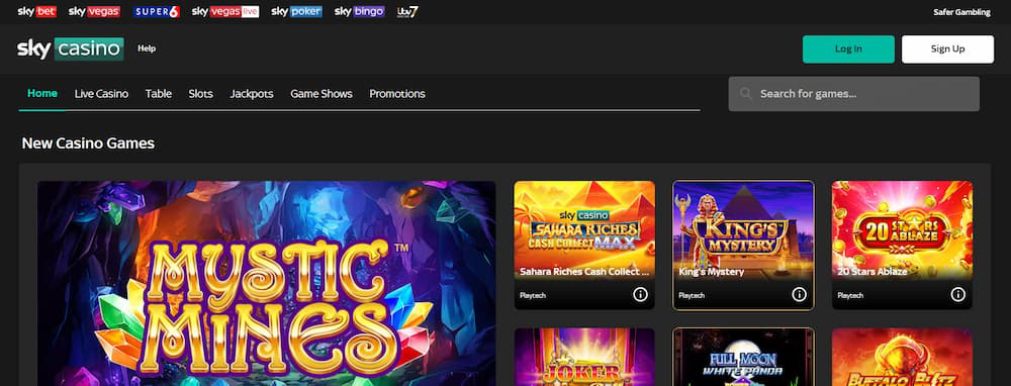Viewport: 1011px width, 386px height.
Task: Show info for King's Mystery game
Action: [x=799, y=294]
